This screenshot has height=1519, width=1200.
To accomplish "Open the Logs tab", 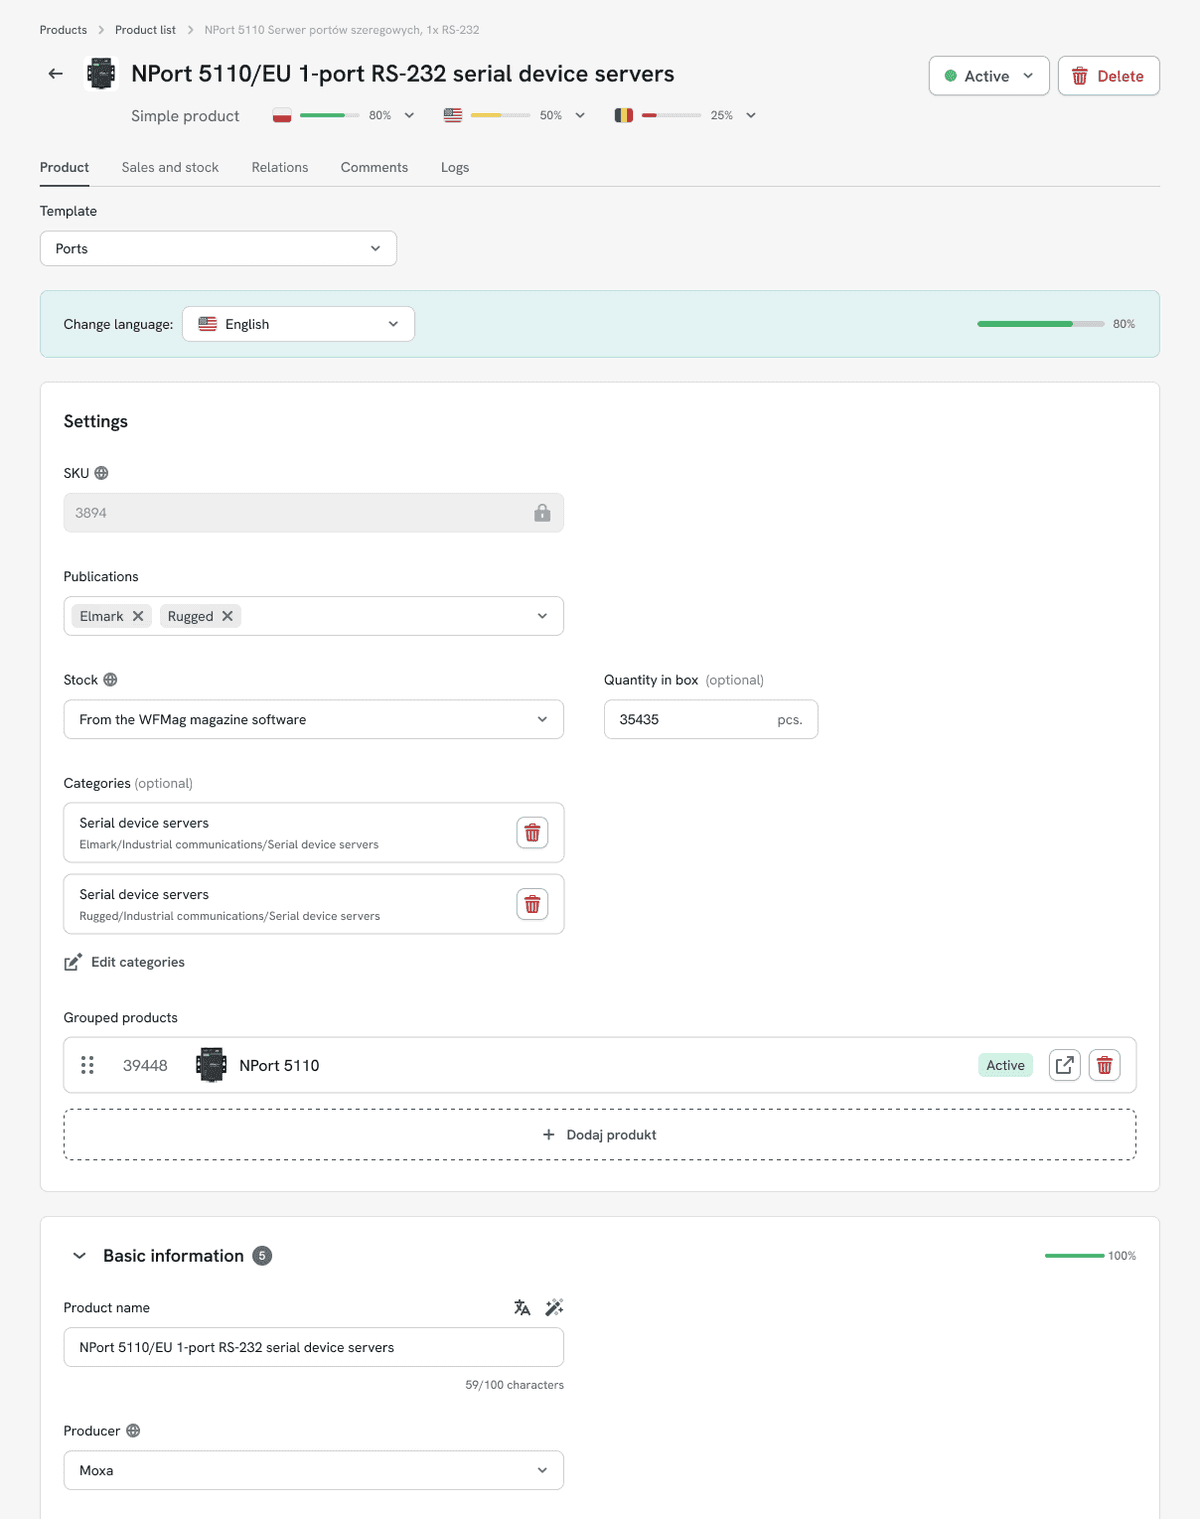I will (455, 167).
